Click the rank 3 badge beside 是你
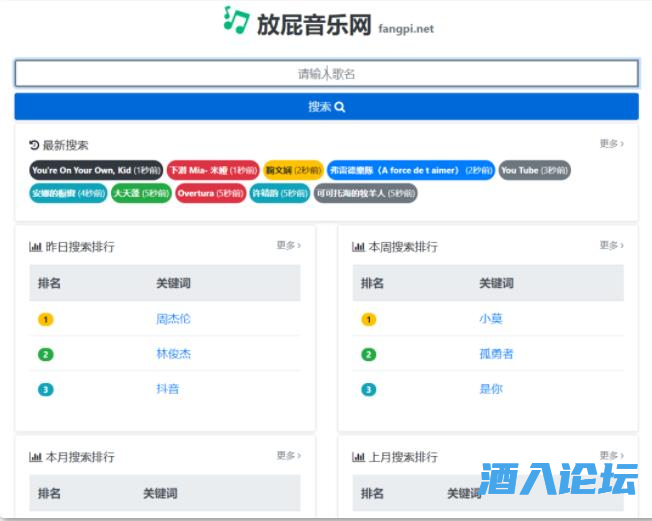 point(369,389)
